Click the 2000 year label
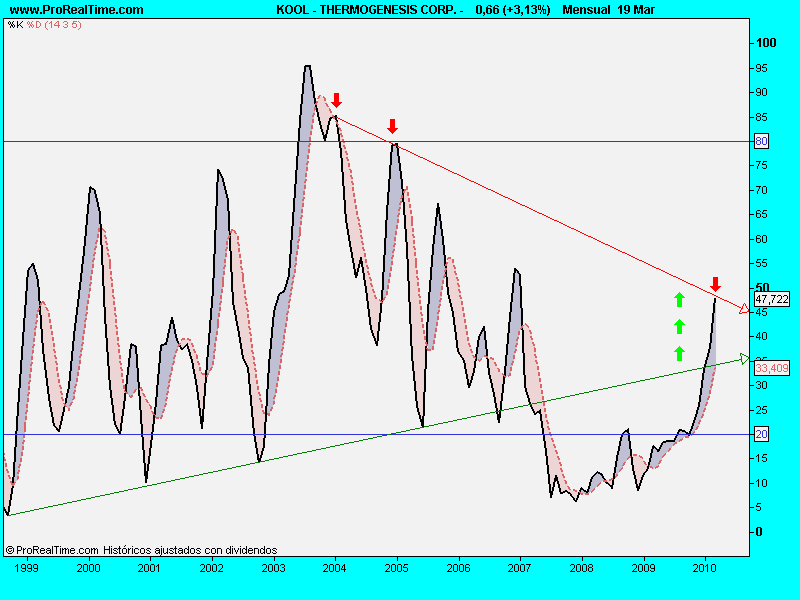The height and width of the screenshot is (600, 800). pyautogui.click(x=88, y=568)
